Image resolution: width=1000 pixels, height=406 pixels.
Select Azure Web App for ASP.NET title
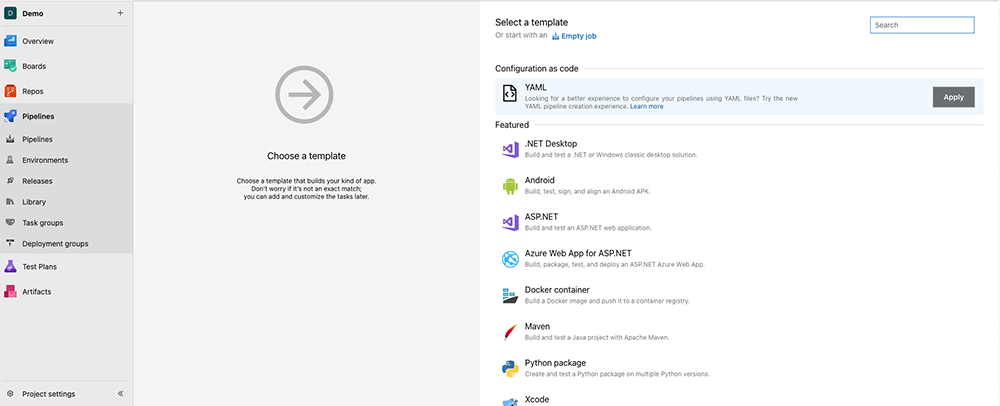click(x=578, y=253)
